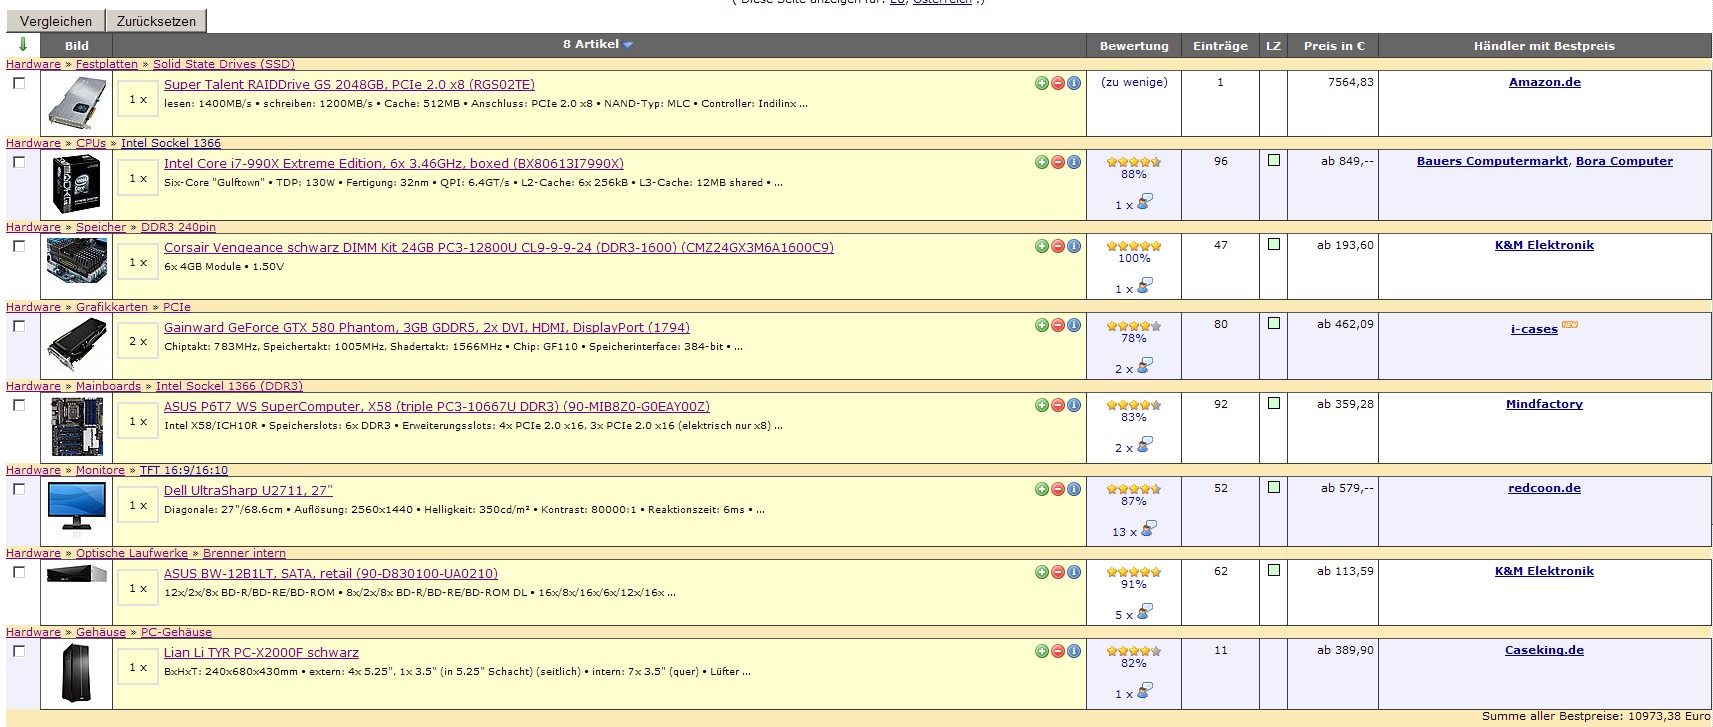
Task: Click green availability square for Intel Core i7-990X
Action: pyautogui.click(x=1273, y=160)
